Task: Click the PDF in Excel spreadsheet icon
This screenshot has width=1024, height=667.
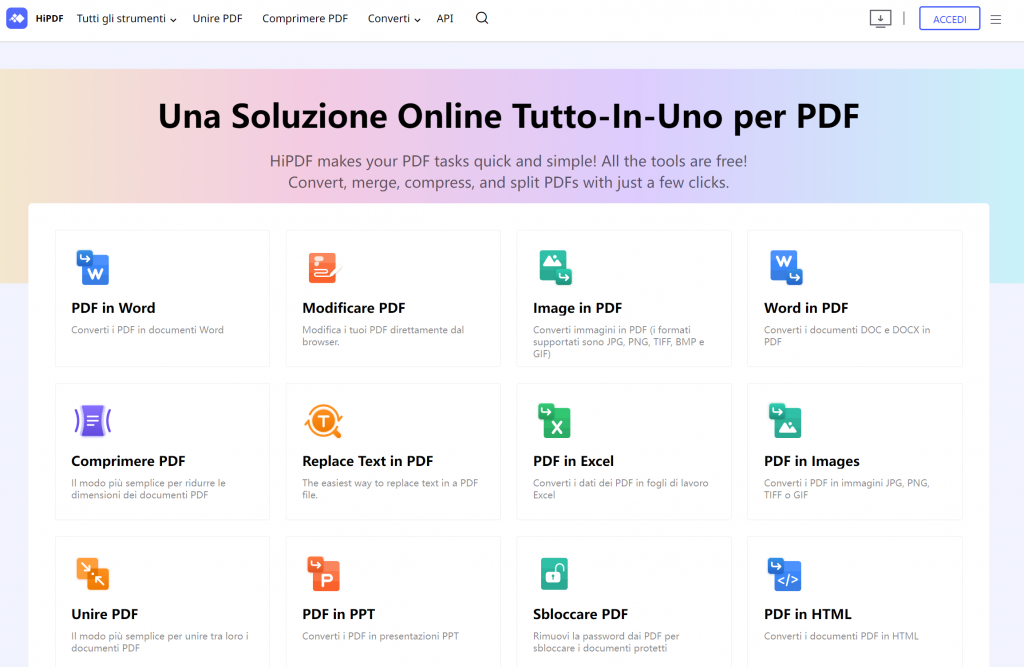Action: [x=554, y=420]
